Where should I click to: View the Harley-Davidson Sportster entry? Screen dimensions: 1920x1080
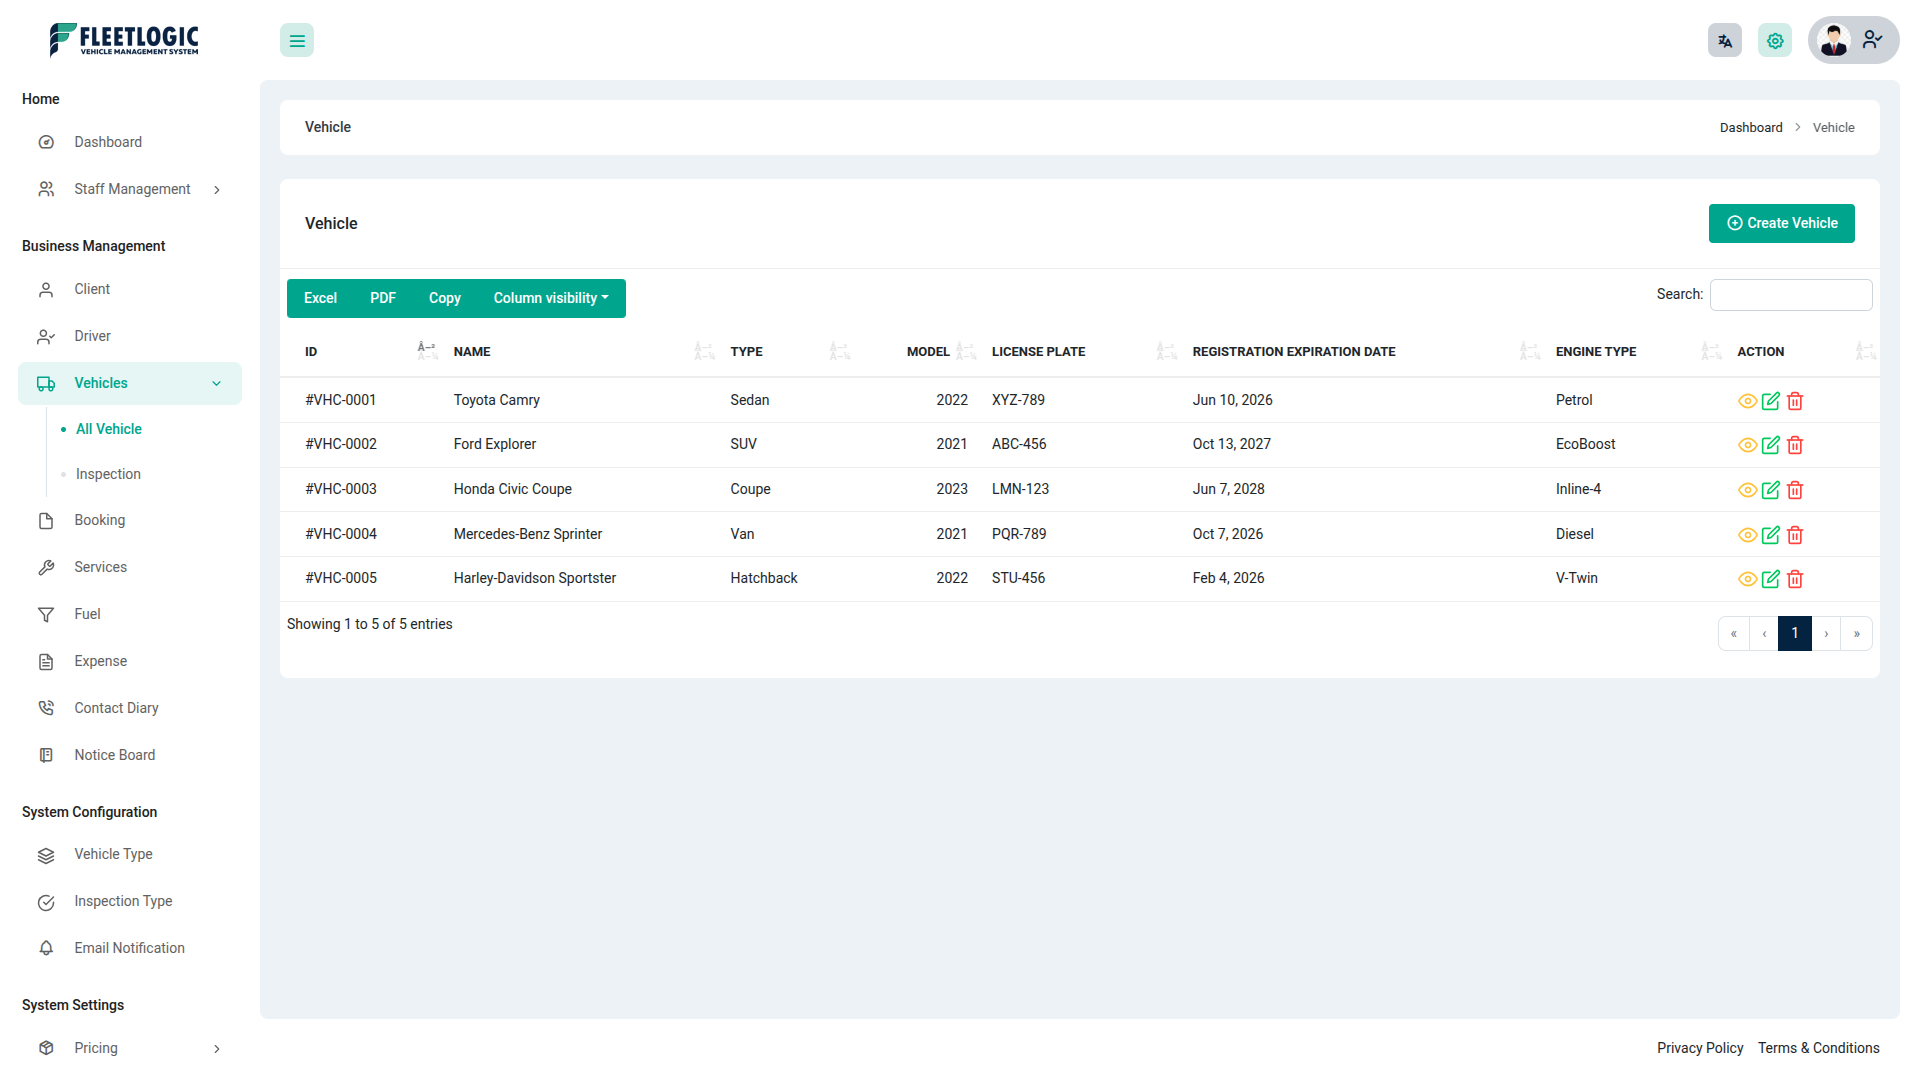click(x=1747, y=579)
